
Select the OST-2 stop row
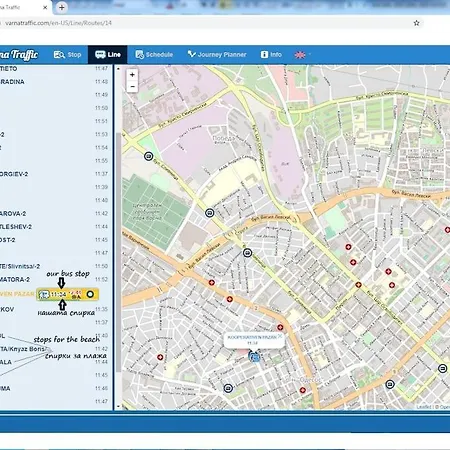click(55, 240)
